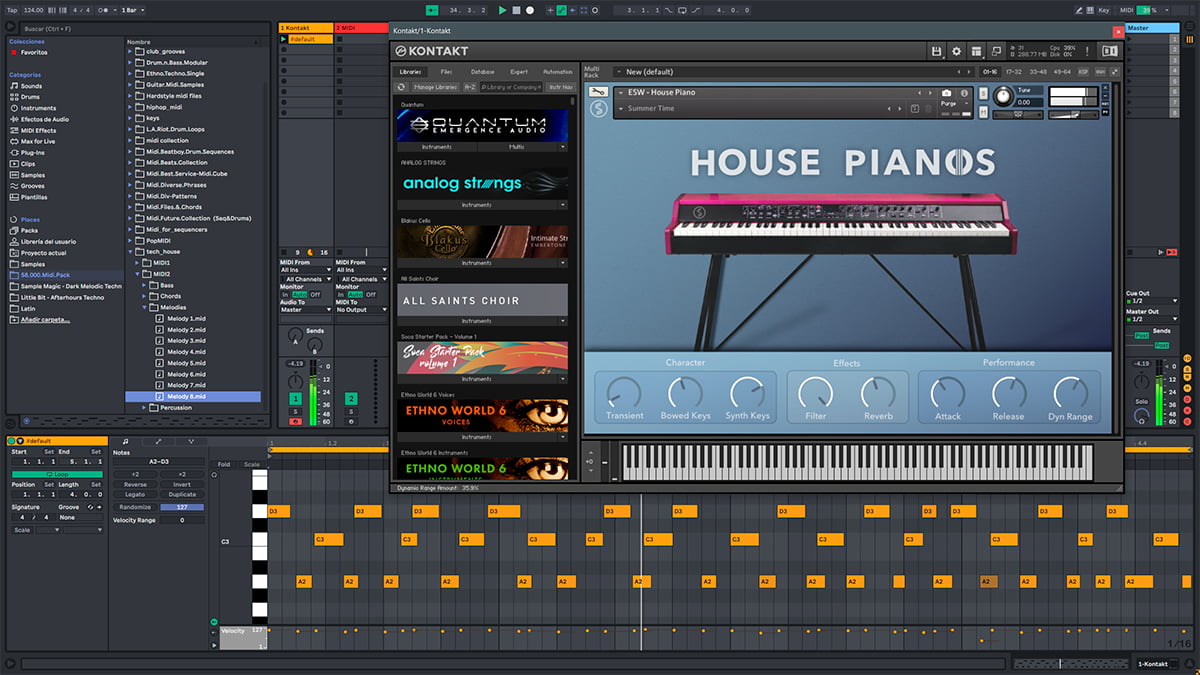Open Kontakt track MIDI From dropdown
The image size is (1200, 675).
[x=305, y=270]
